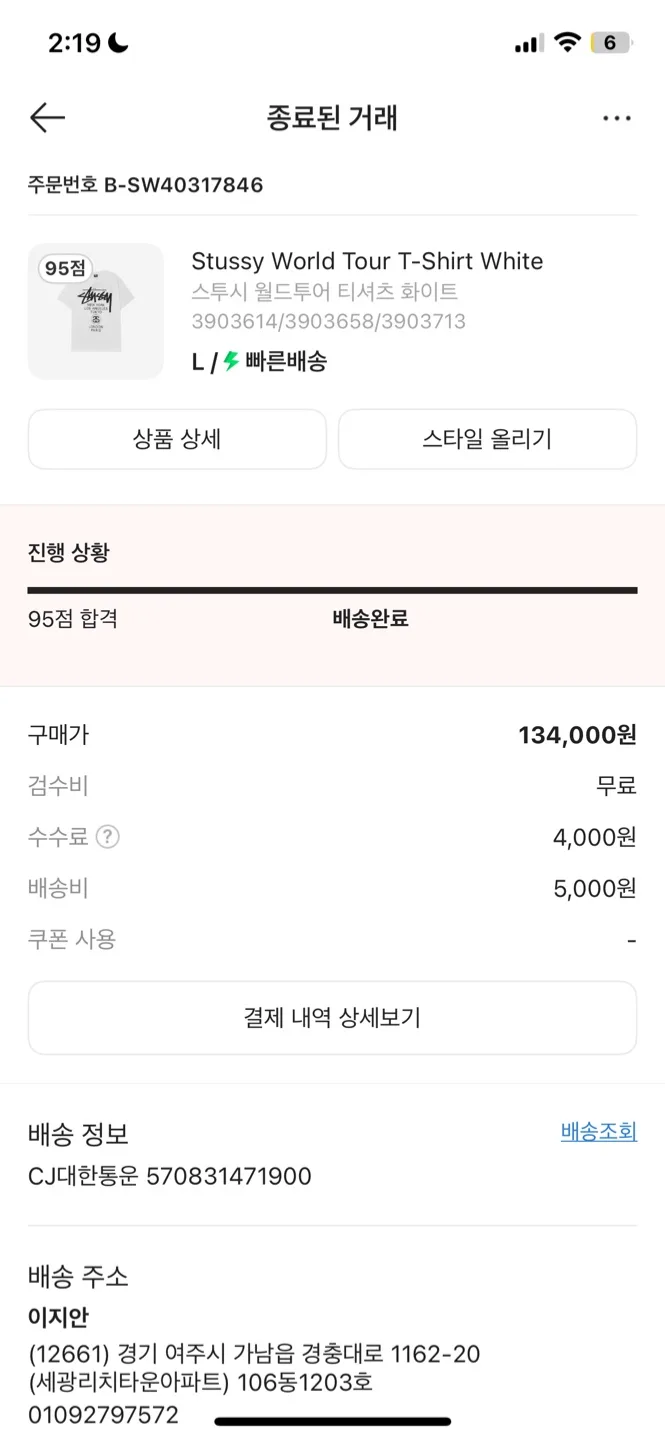
Task: Tap the 배송완료 progress bar status
Action: [370, 619]
